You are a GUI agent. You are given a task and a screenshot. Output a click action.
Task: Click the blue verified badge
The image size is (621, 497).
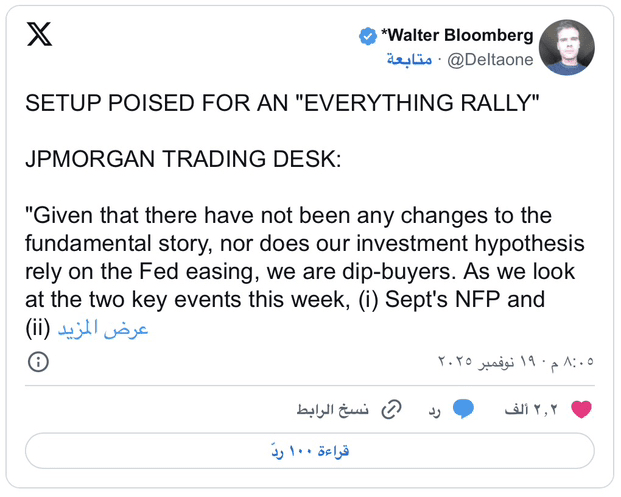click(368, 36)
